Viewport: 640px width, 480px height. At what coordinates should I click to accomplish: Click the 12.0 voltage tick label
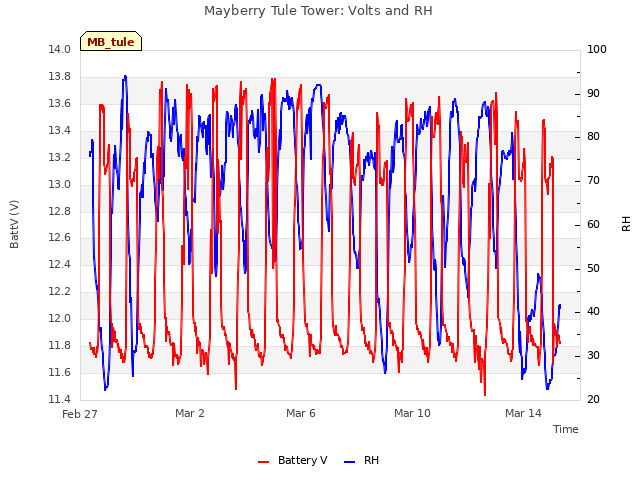click(x=60, y=318)
